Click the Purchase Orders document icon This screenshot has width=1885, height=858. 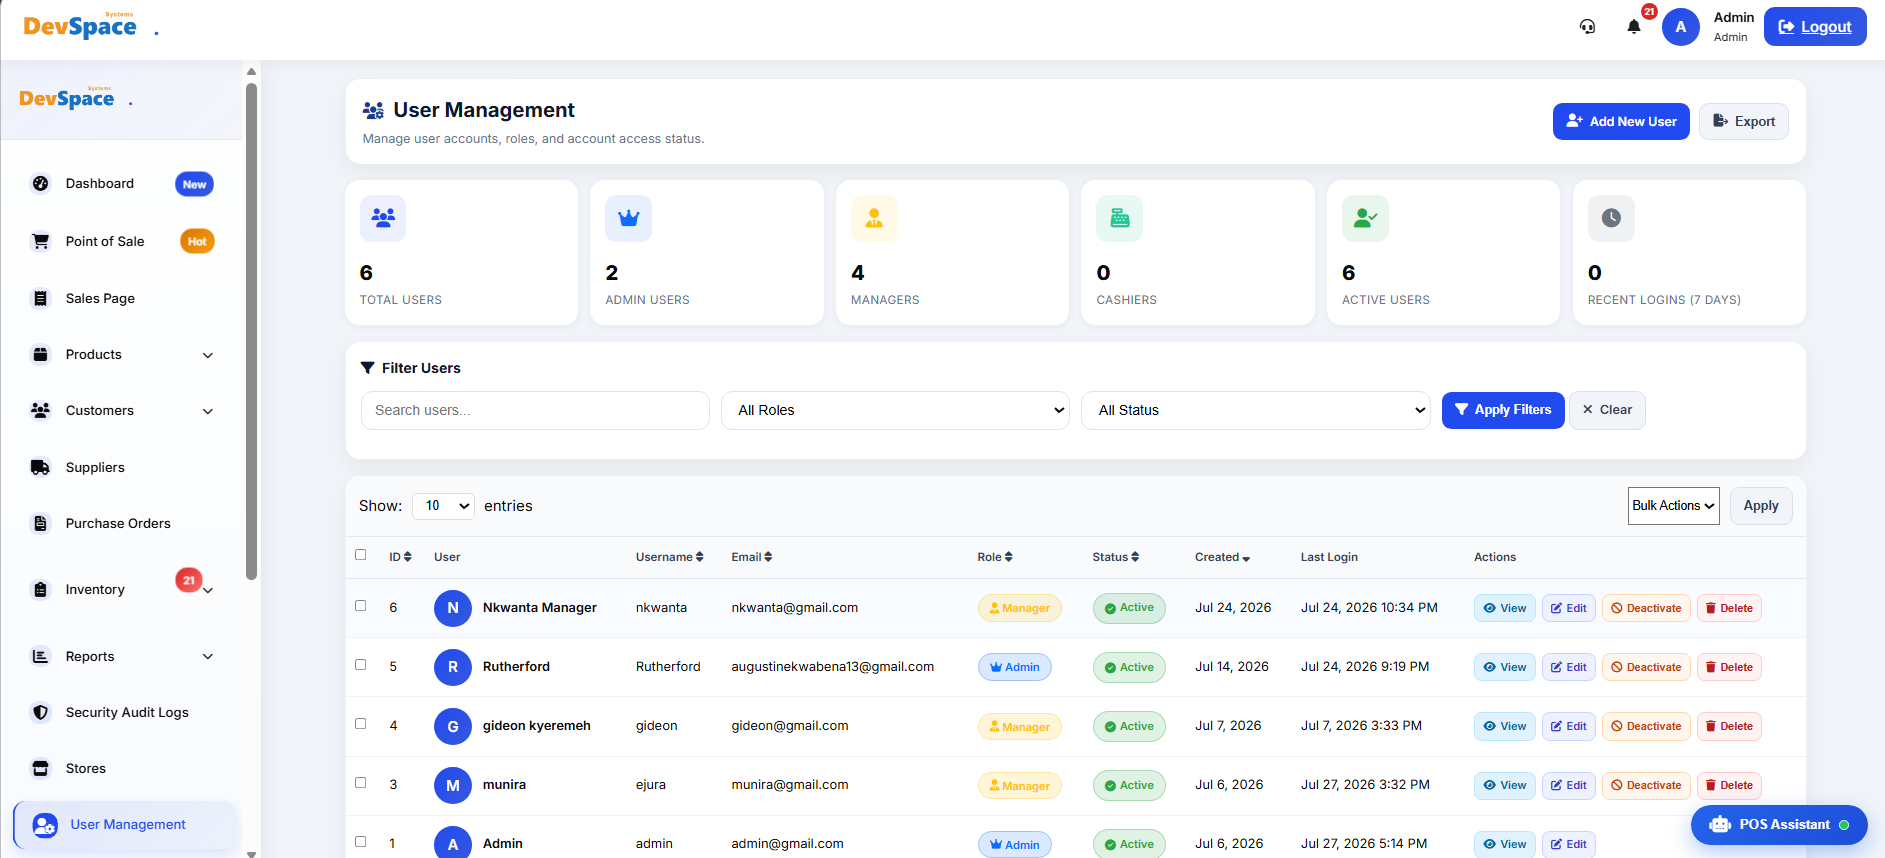click(41, 523)
